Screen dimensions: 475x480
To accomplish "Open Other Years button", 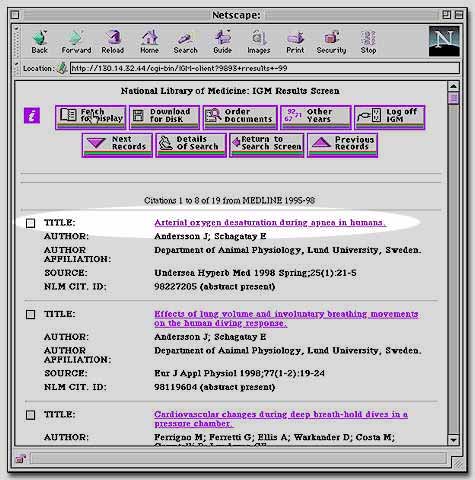I will coord(316,117).
